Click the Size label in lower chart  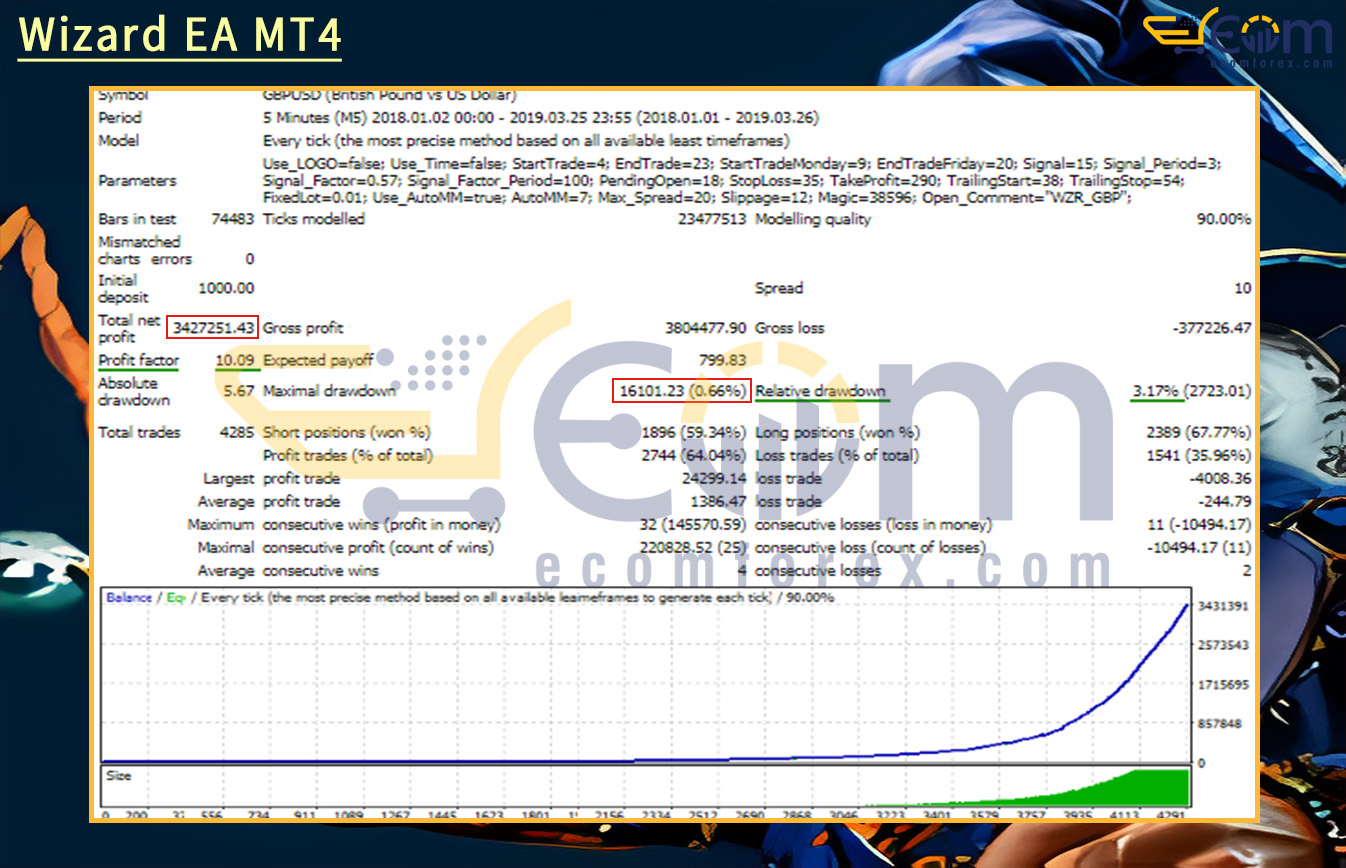click(x=118, y=775)
